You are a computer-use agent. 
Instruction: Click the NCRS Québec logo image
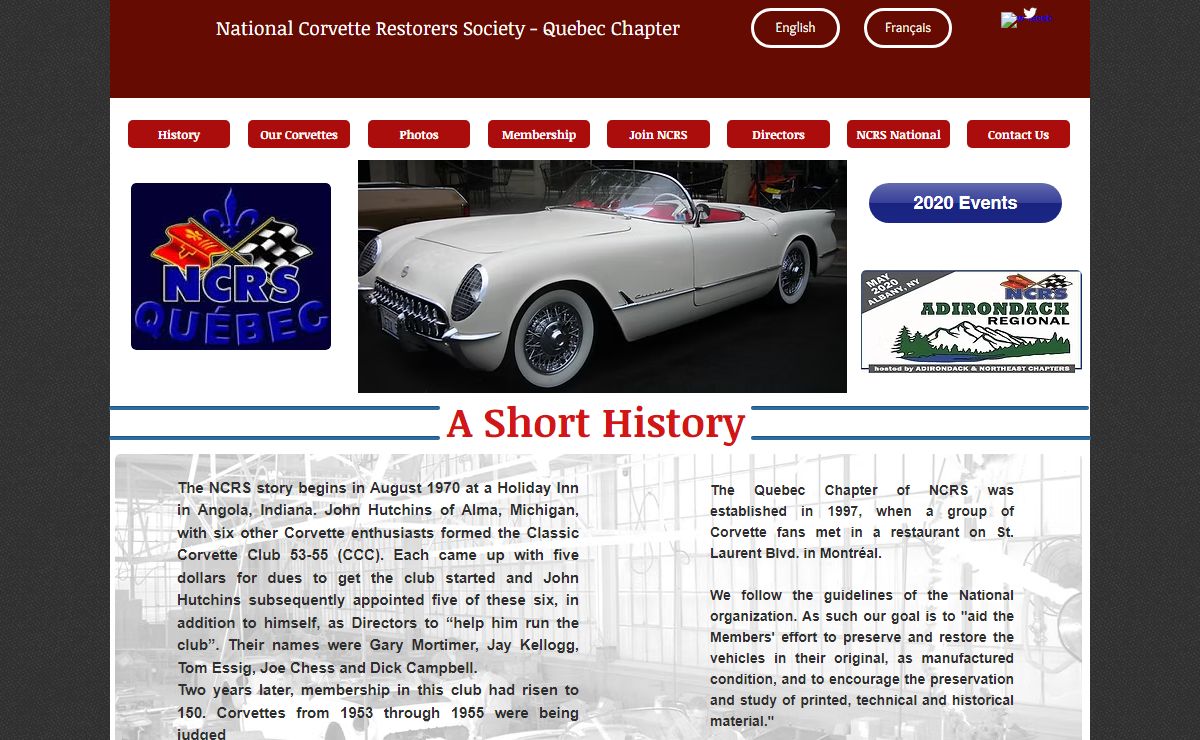tap(231, 266)
